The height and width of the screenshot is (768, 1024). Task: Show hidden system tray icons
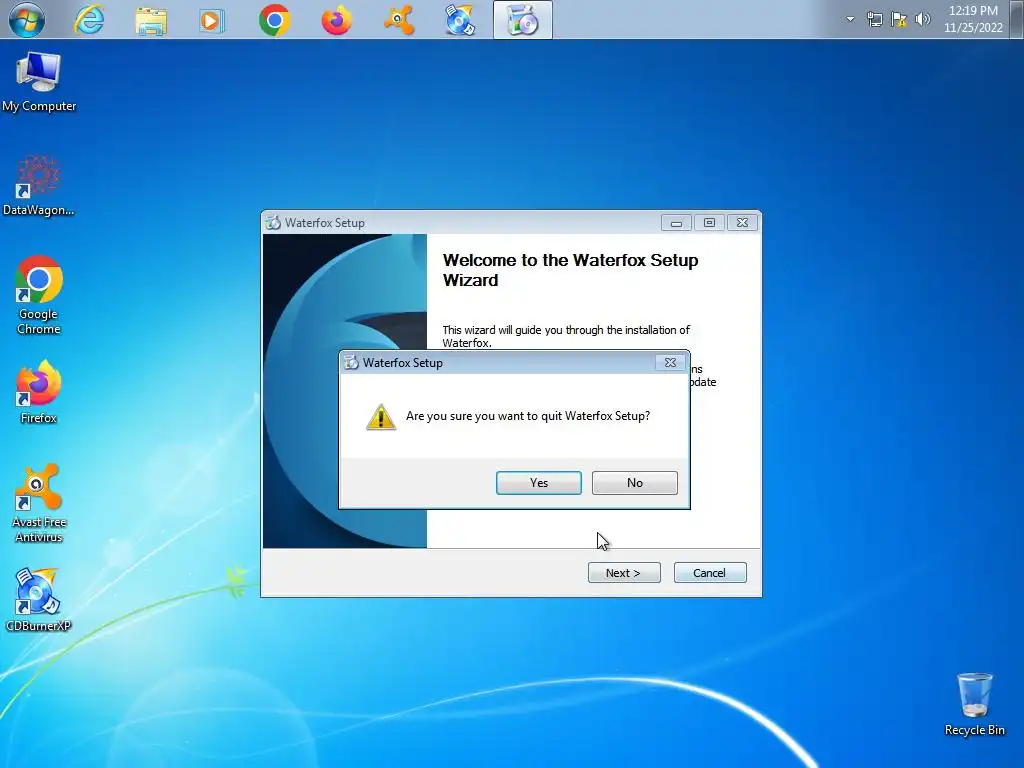(850, 19)
